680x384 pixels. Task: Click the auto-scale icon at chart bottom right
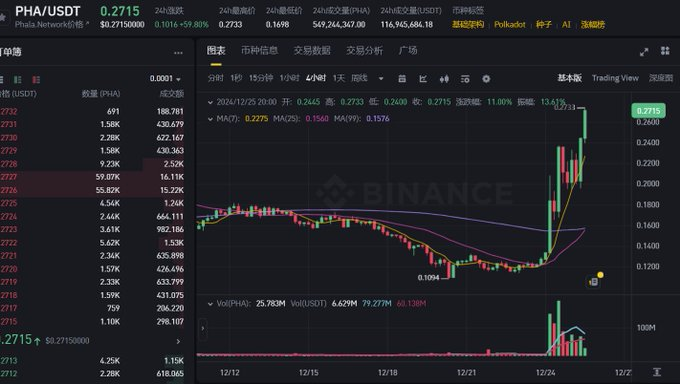pos(657,372)
